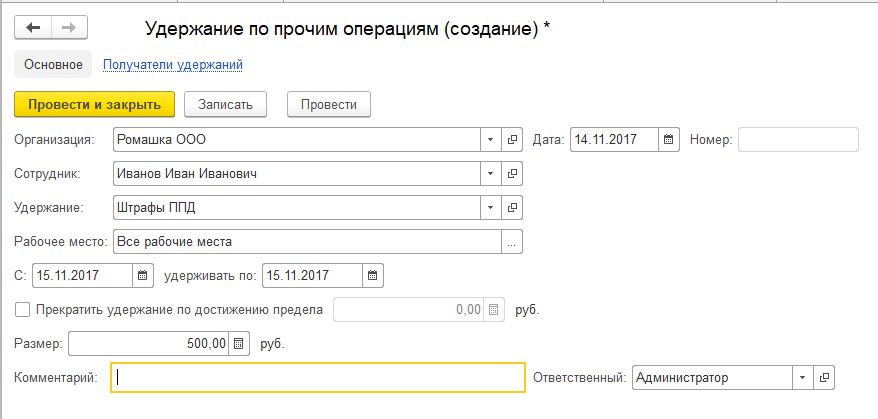Open calendar picker for Дата field
This screenshot has width=878, height=419.
668,139
